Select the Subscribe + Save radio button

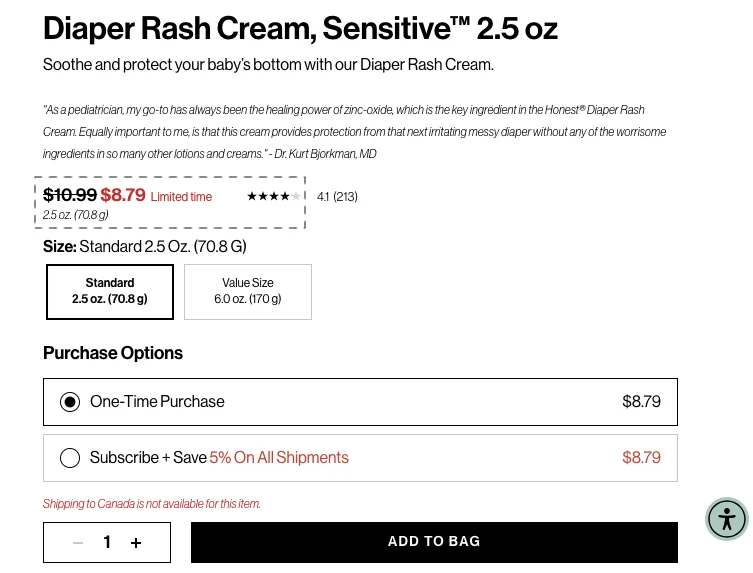click(x=70, y=458)
